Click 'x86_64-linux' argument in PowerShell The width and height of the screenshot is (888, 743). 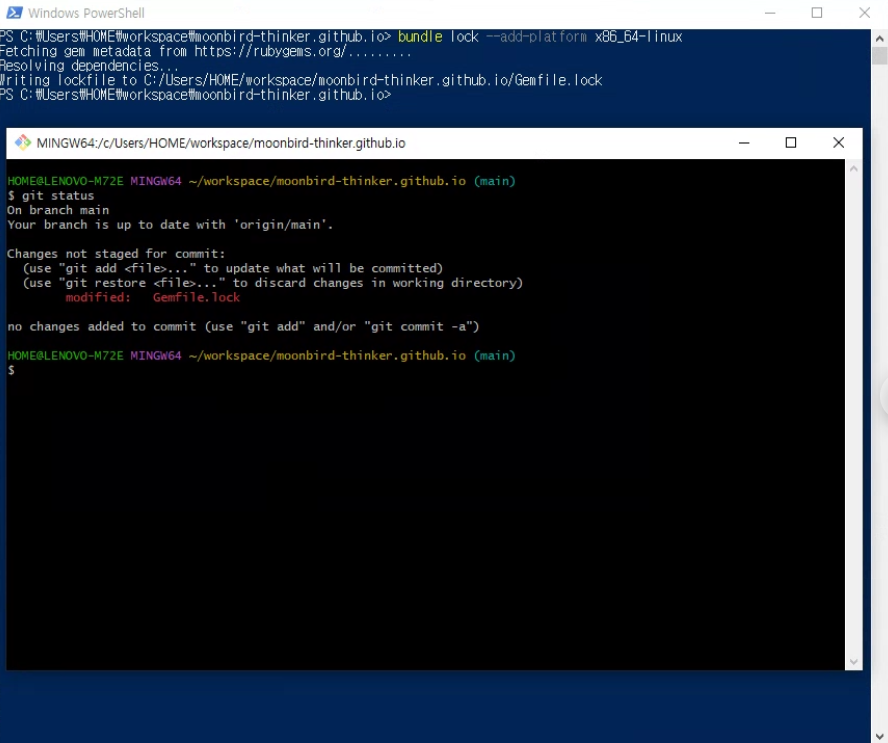tap(638, 37)
